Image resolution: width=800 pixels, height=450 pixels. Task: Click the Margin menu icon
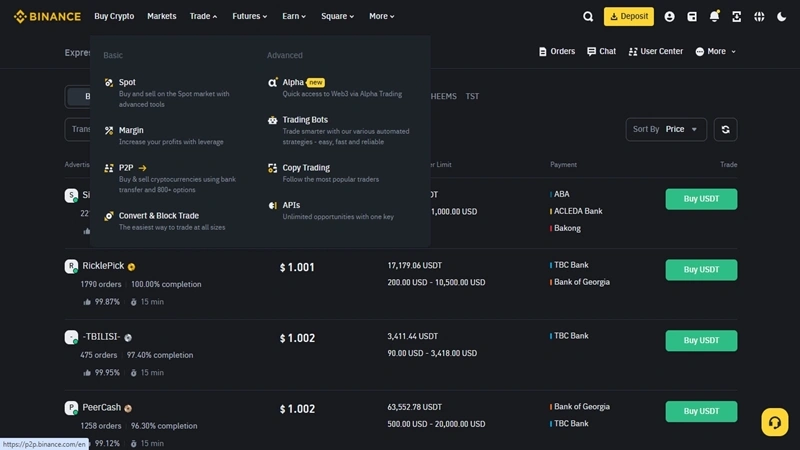pyautogui.click(x=109, y=131)
